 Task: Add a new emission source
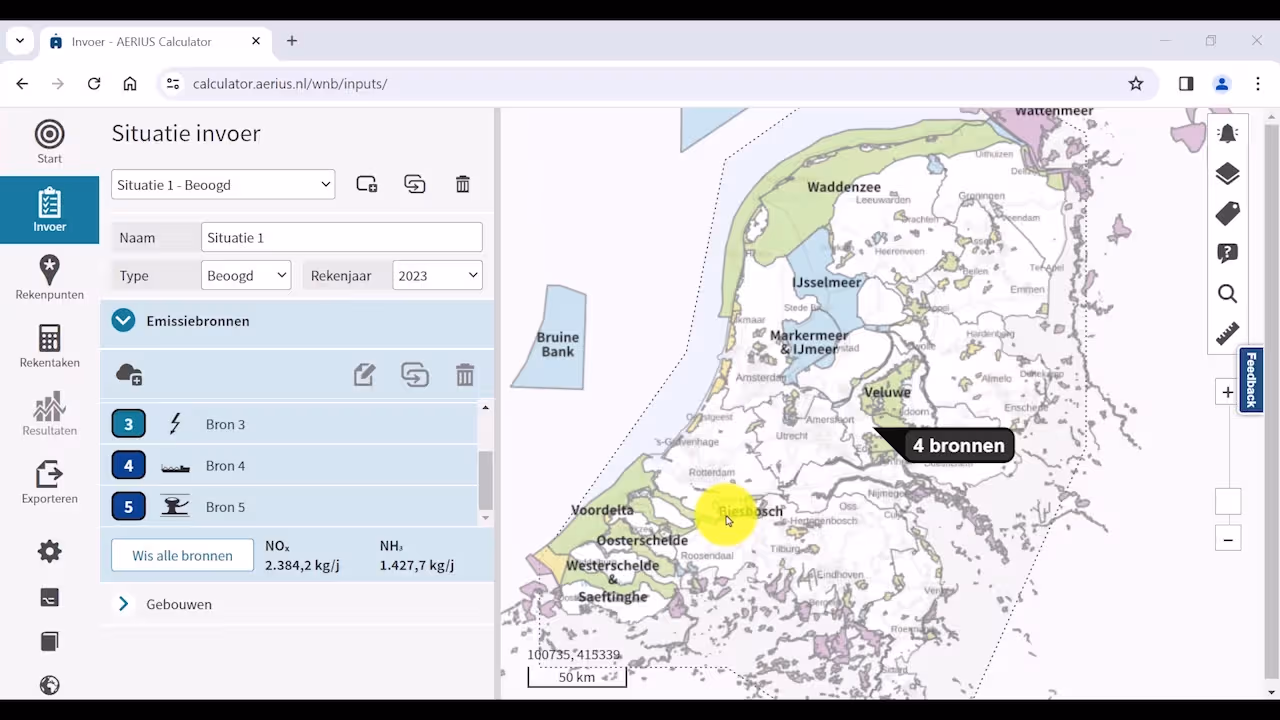point(129,375)
